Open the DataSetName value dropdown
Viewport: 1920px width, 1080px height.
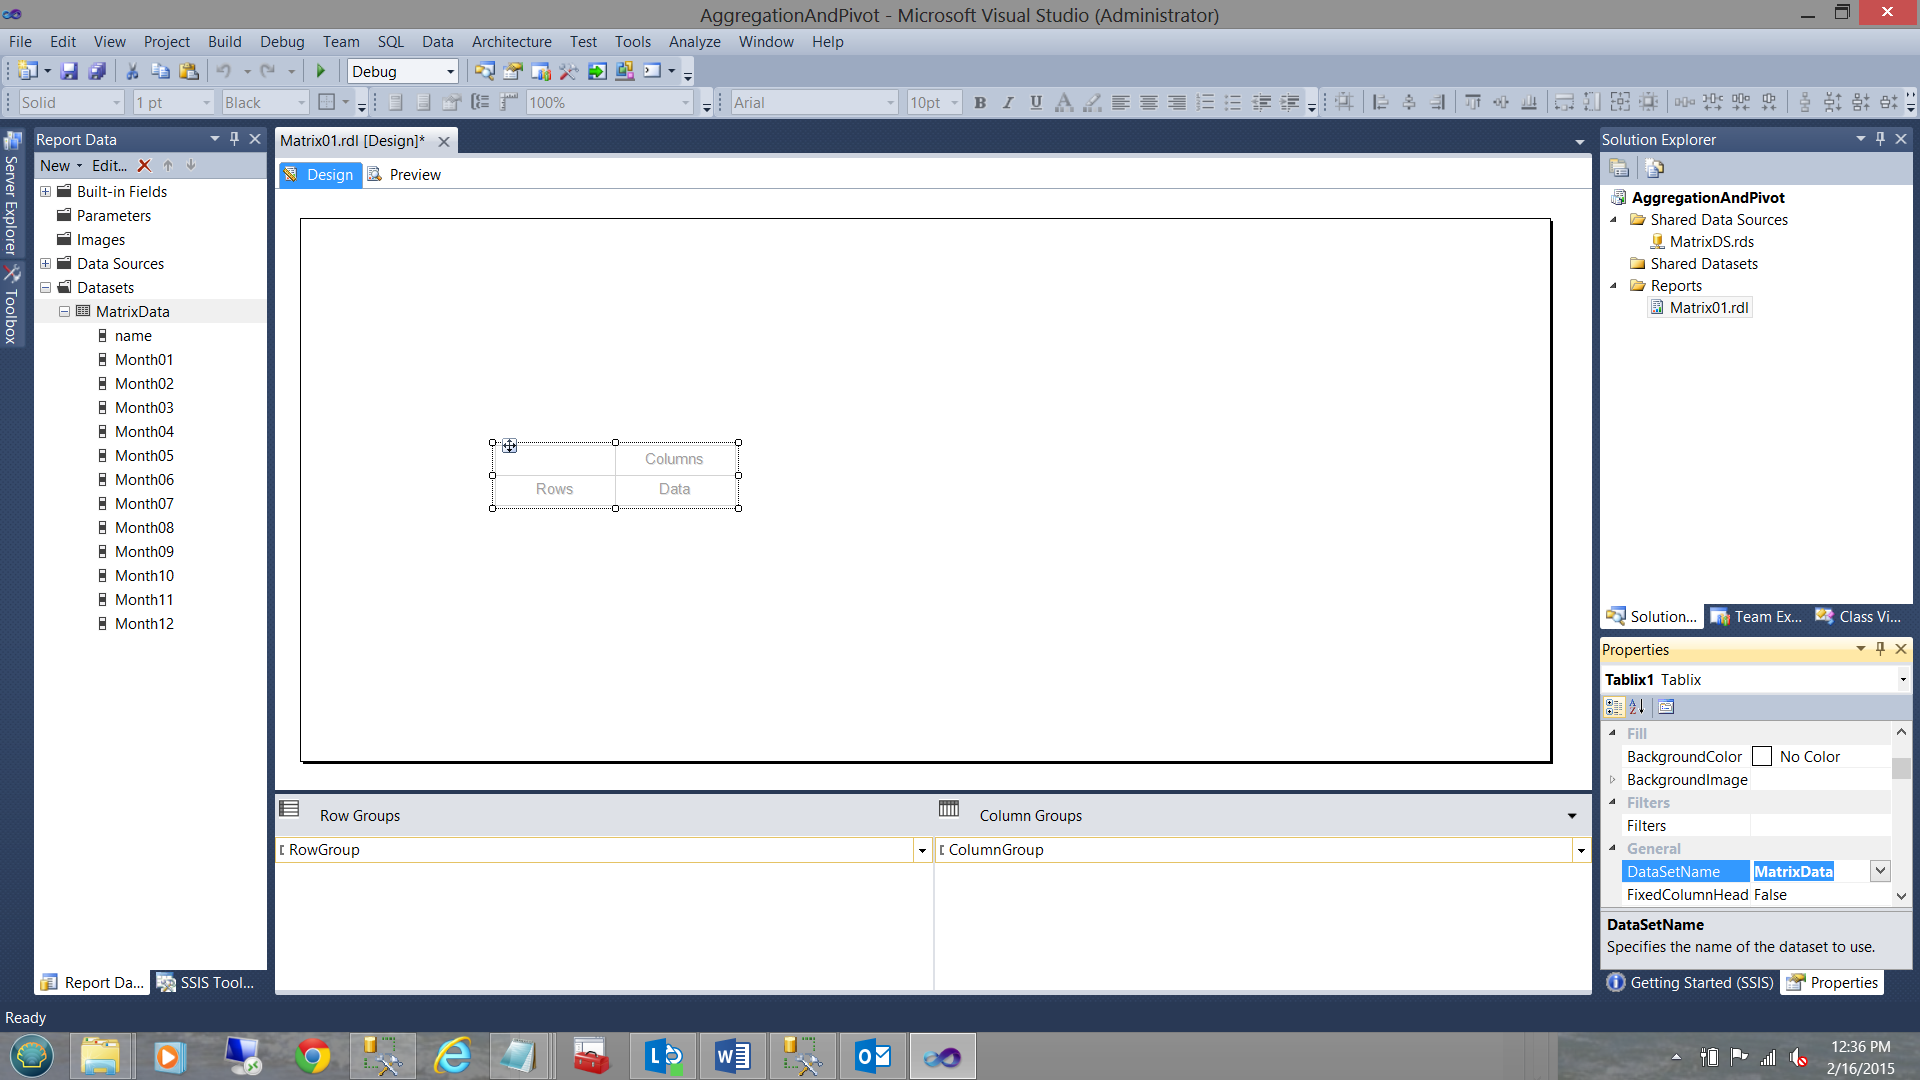1880,871
